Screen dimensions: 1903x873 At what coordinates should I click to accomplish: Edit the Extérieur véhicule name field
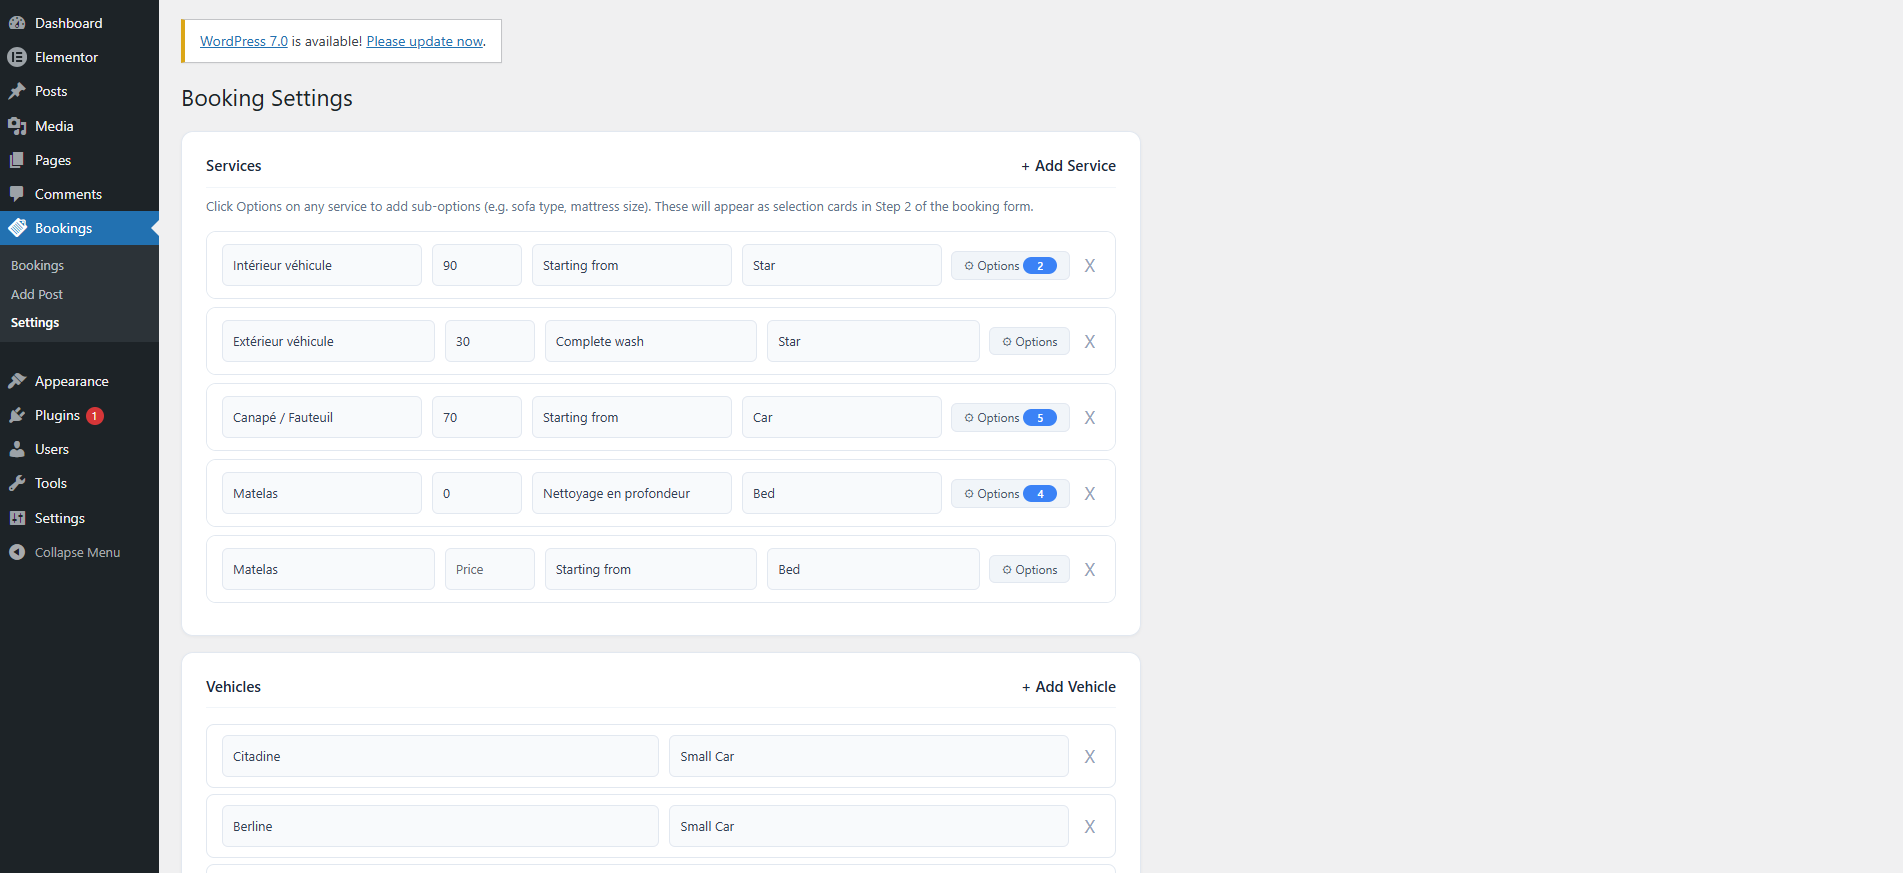pyautogui.click(x=328, y=341)
